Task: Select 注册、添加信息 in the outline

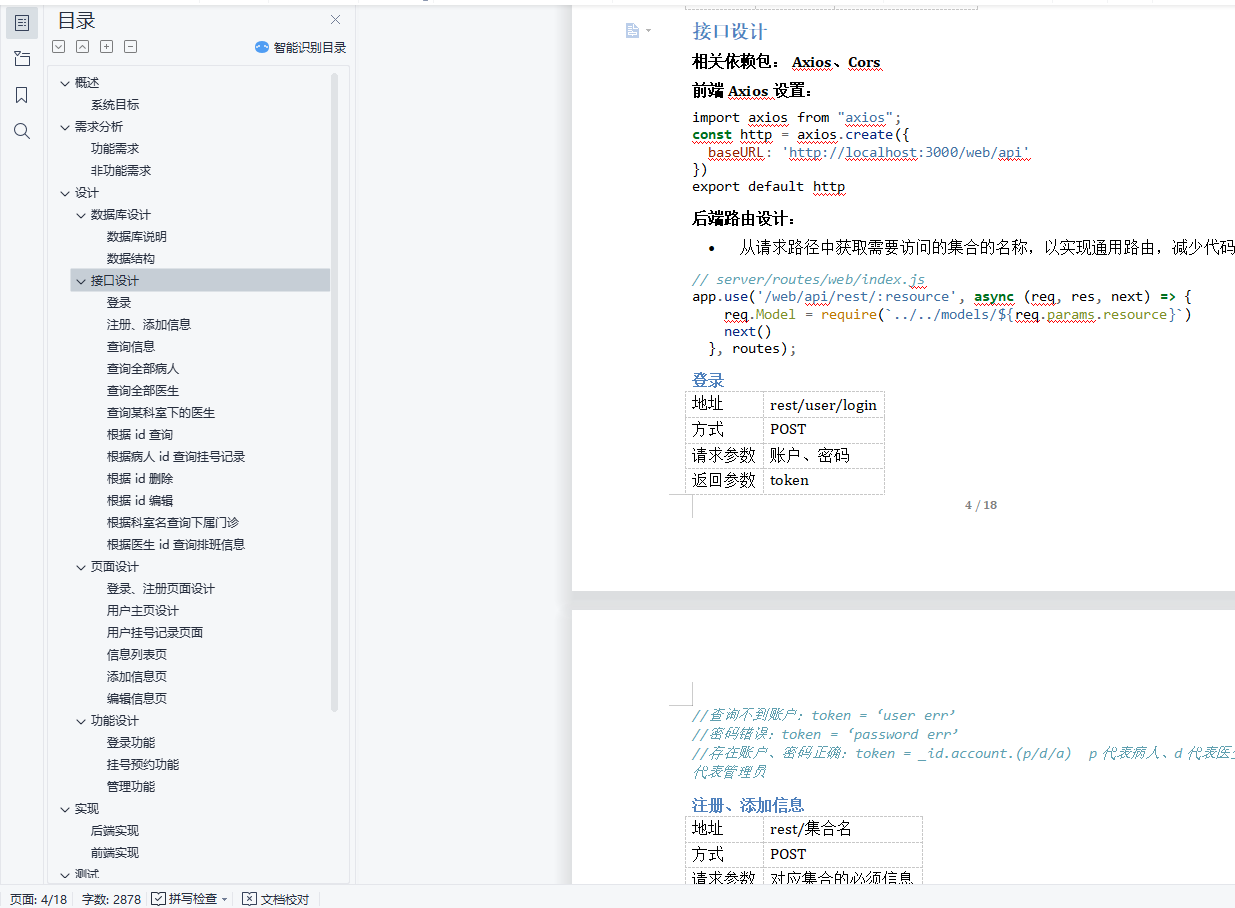Action: tap(149, 325)
